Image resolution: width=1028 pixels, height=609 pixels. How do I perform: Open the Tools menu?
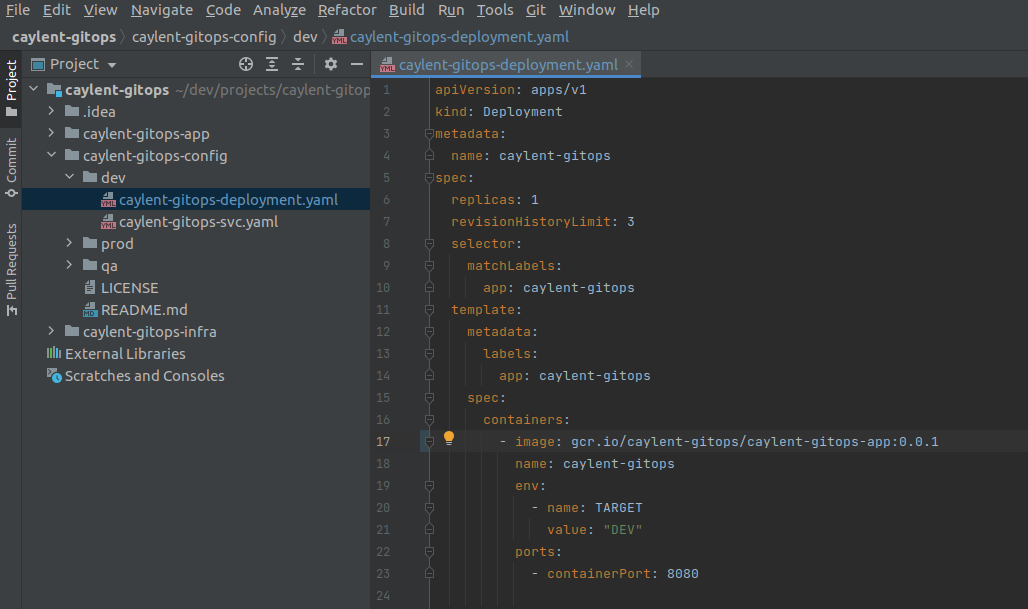[x=495, y=10]
